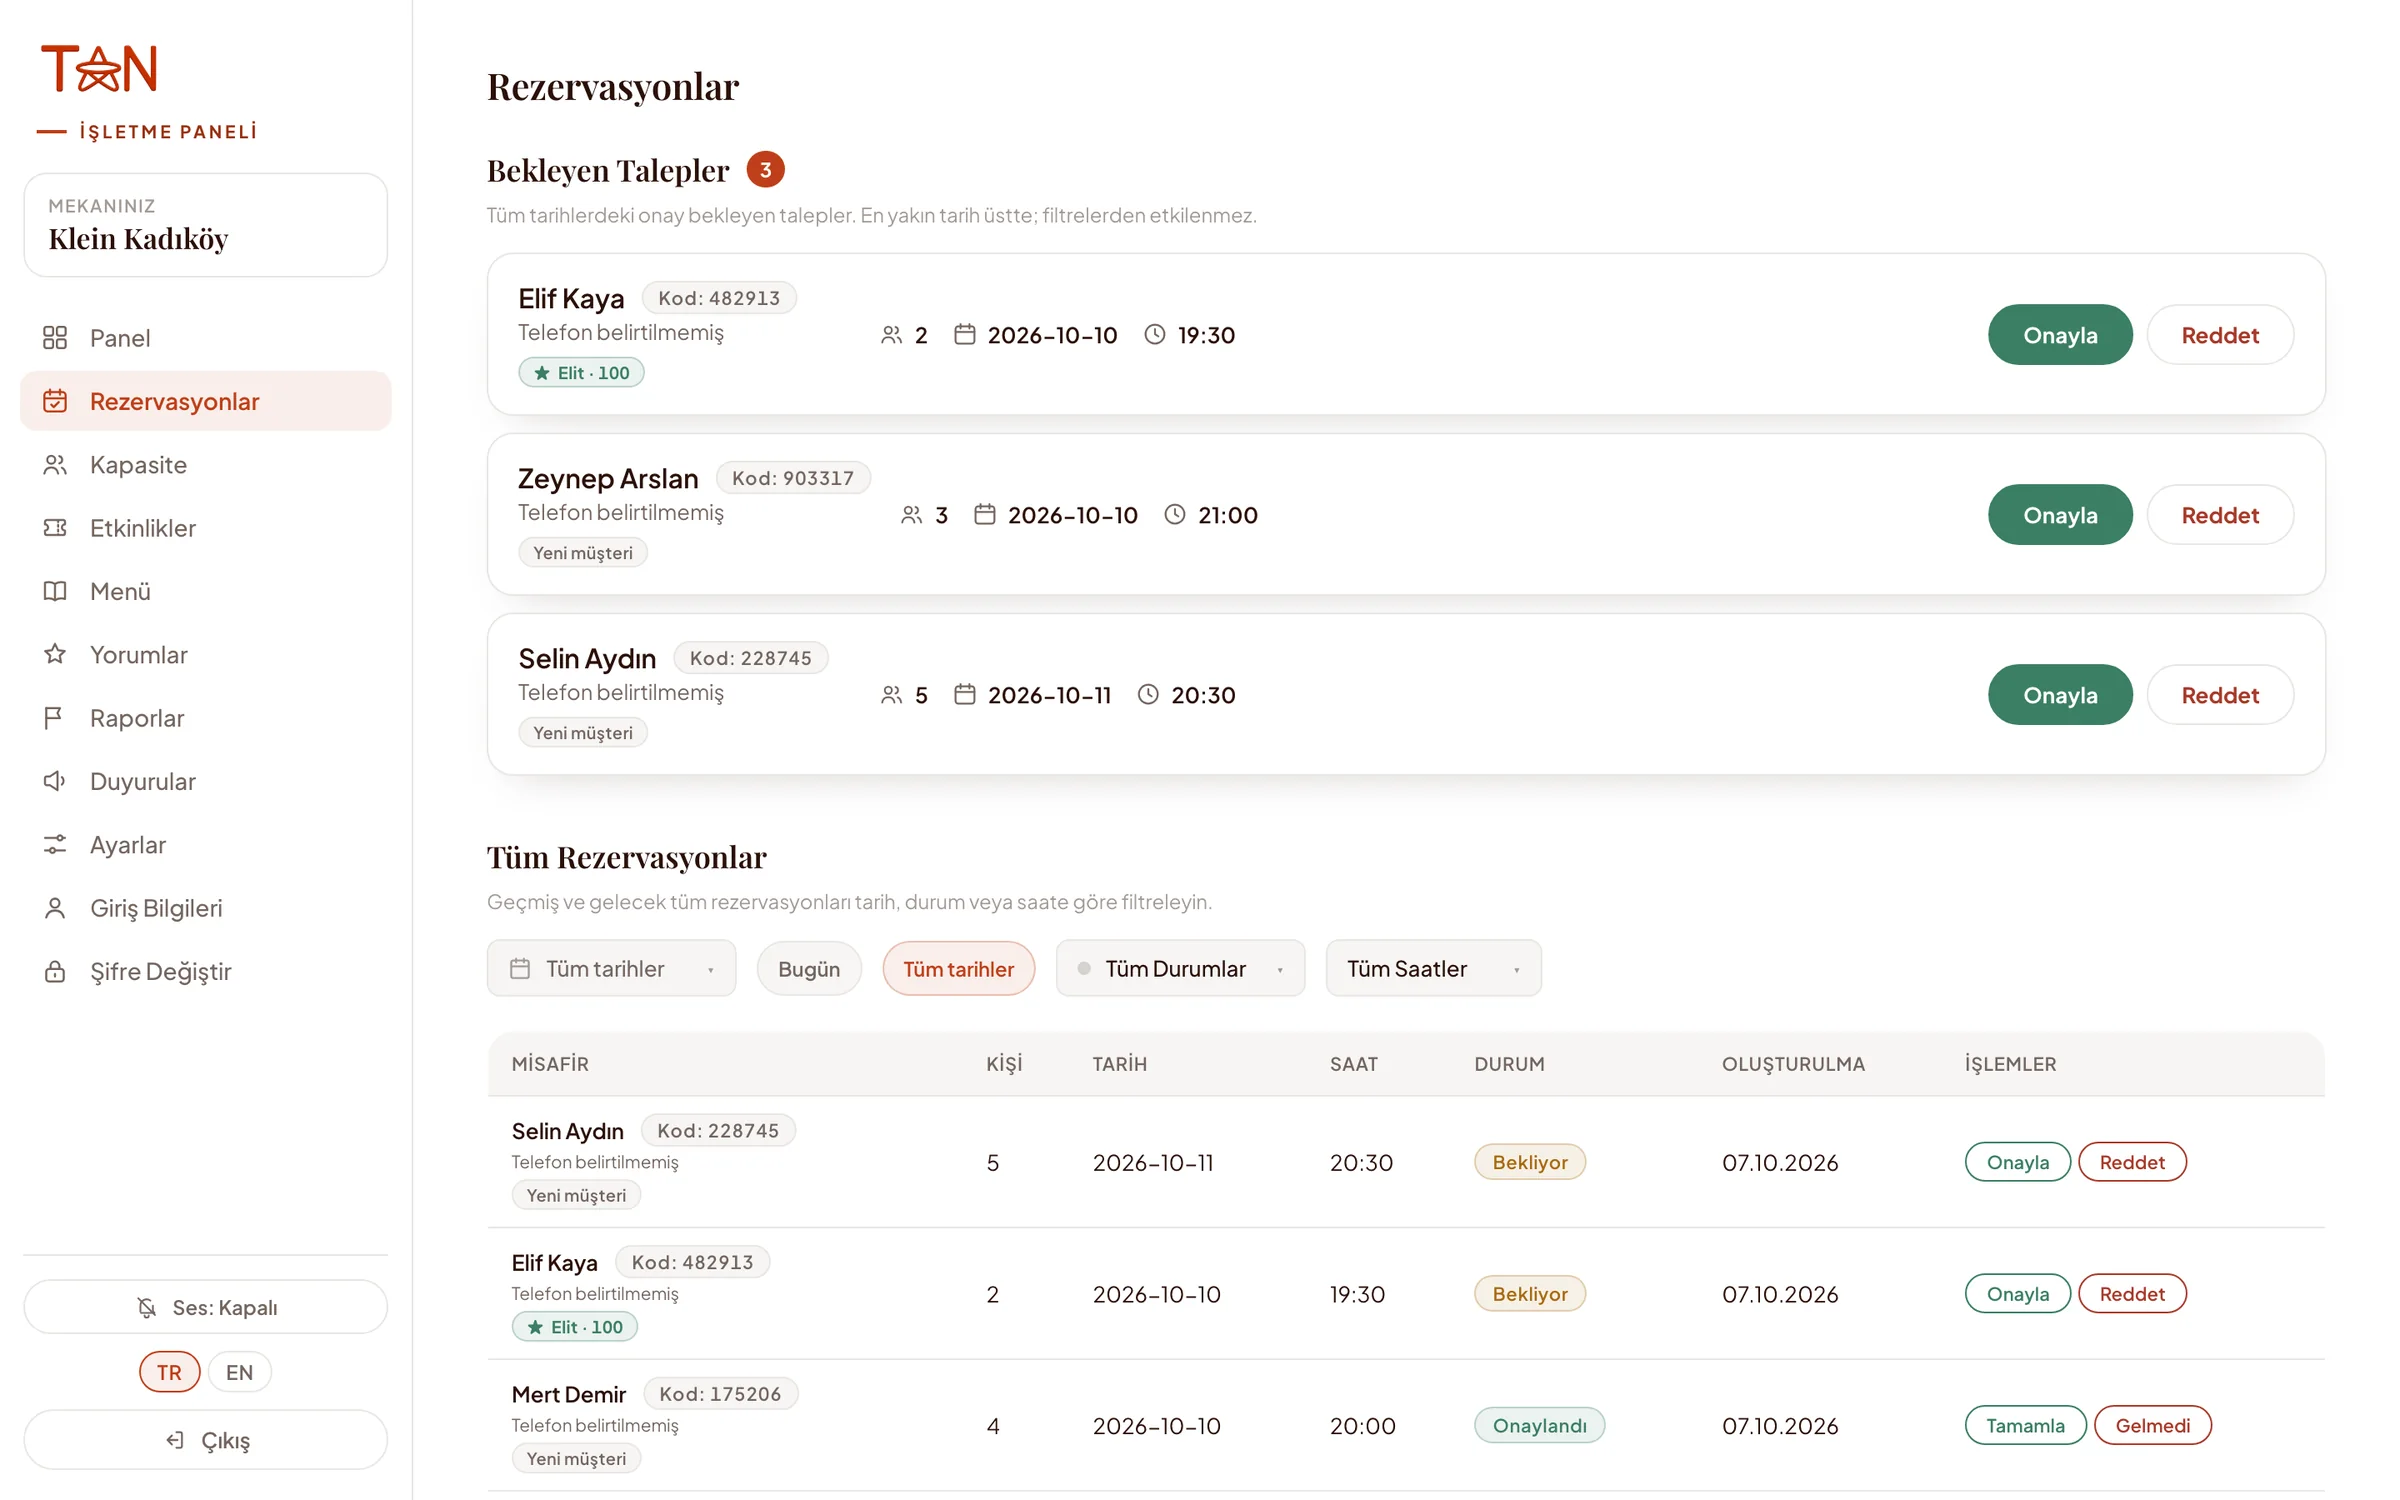The width and height of the screenshot is (2400, 1500).
Task: Approve Elif Kaya's pending request card
Action: click(x=2060, y=335)
